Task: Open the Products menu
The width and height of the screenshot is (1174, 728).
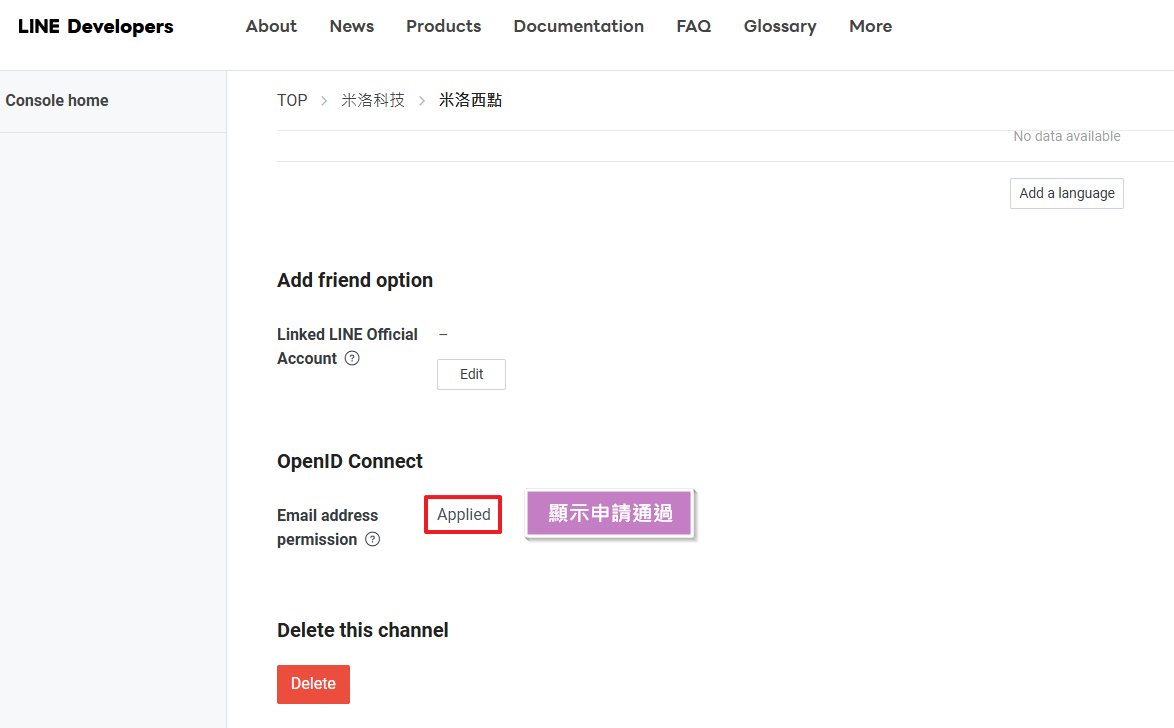Action: click(443, 26)
